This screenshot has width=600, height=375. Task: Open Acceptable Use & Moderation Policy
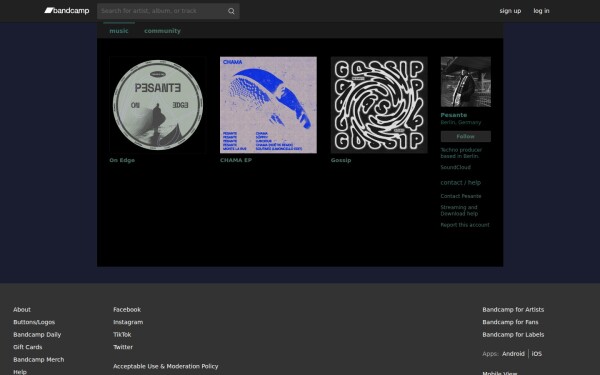[166, 366]
